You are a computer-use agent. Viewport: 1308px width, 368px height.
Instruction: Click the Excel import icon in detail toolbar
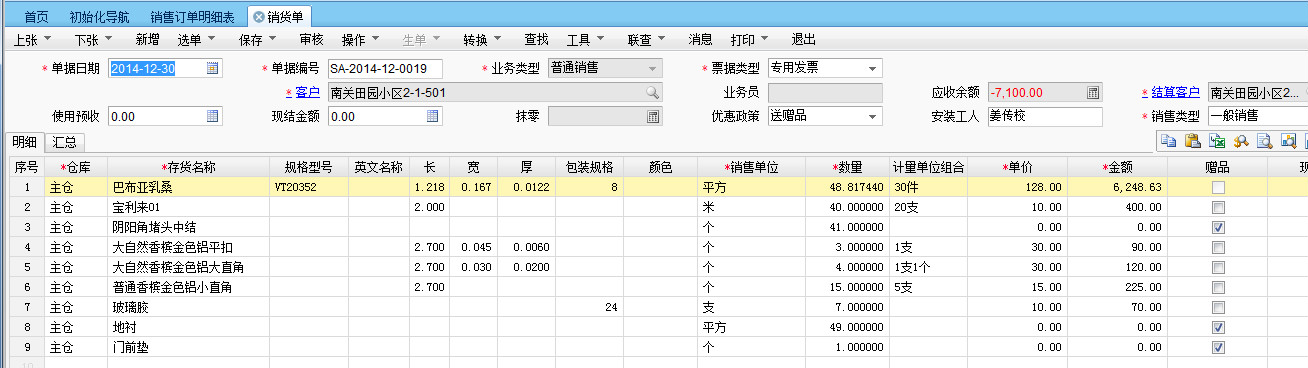coord(1216,141)
